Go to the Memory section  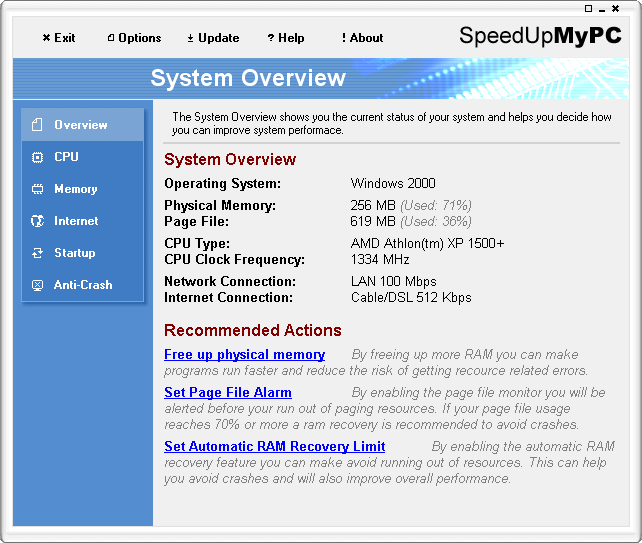coord(76,189)
